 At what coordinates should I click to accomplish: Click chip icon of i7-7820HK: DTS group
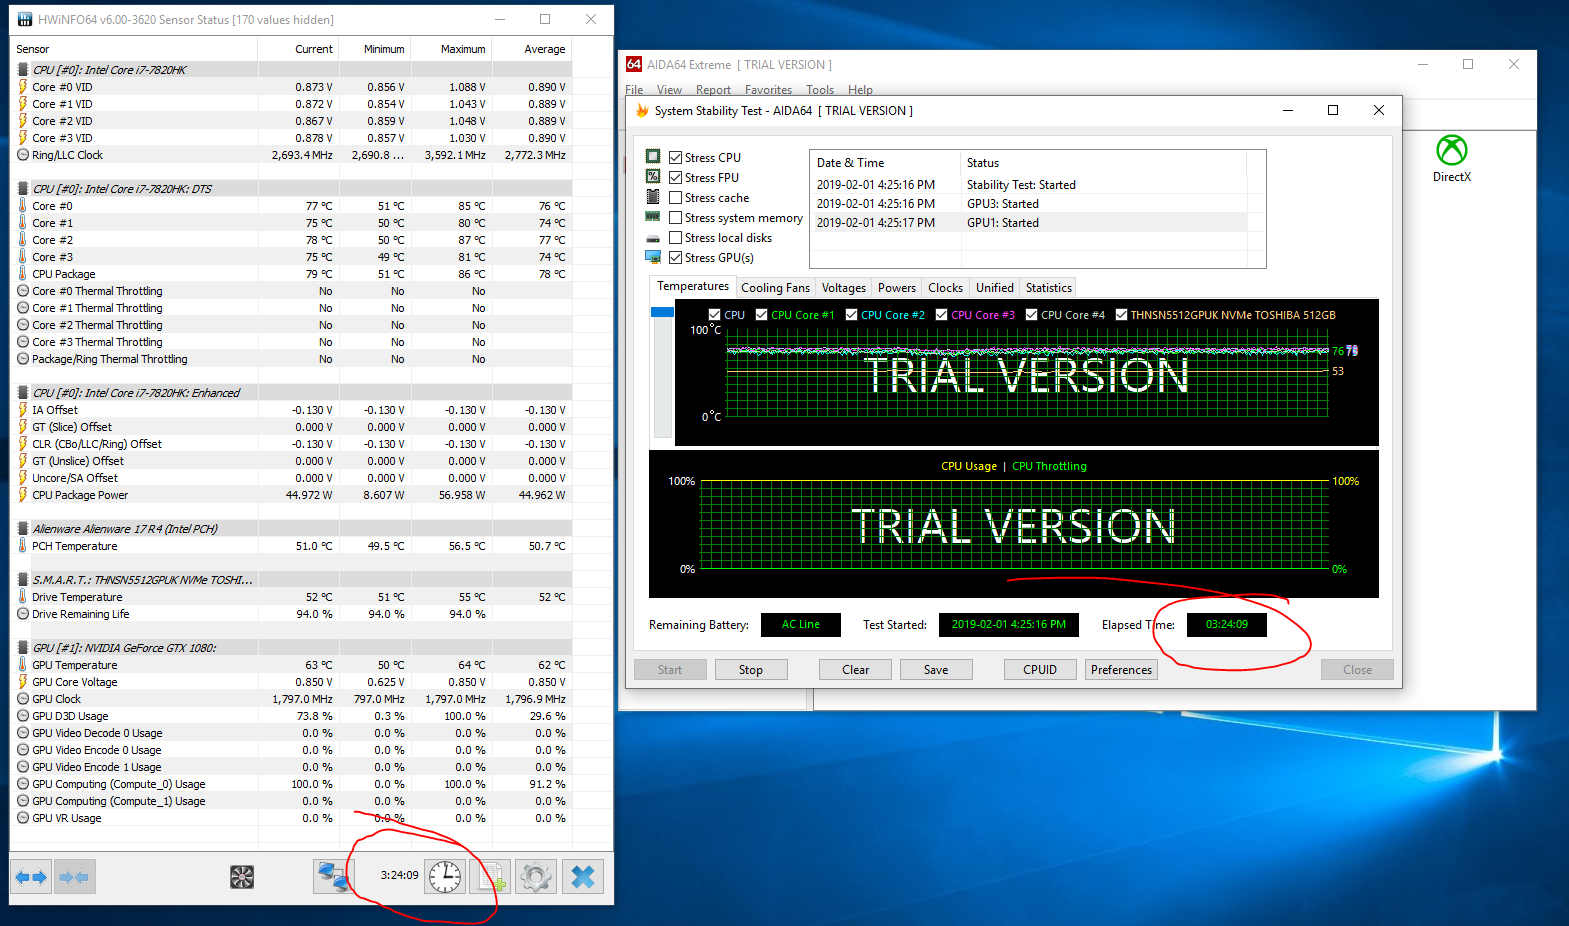tap(23, 188)
